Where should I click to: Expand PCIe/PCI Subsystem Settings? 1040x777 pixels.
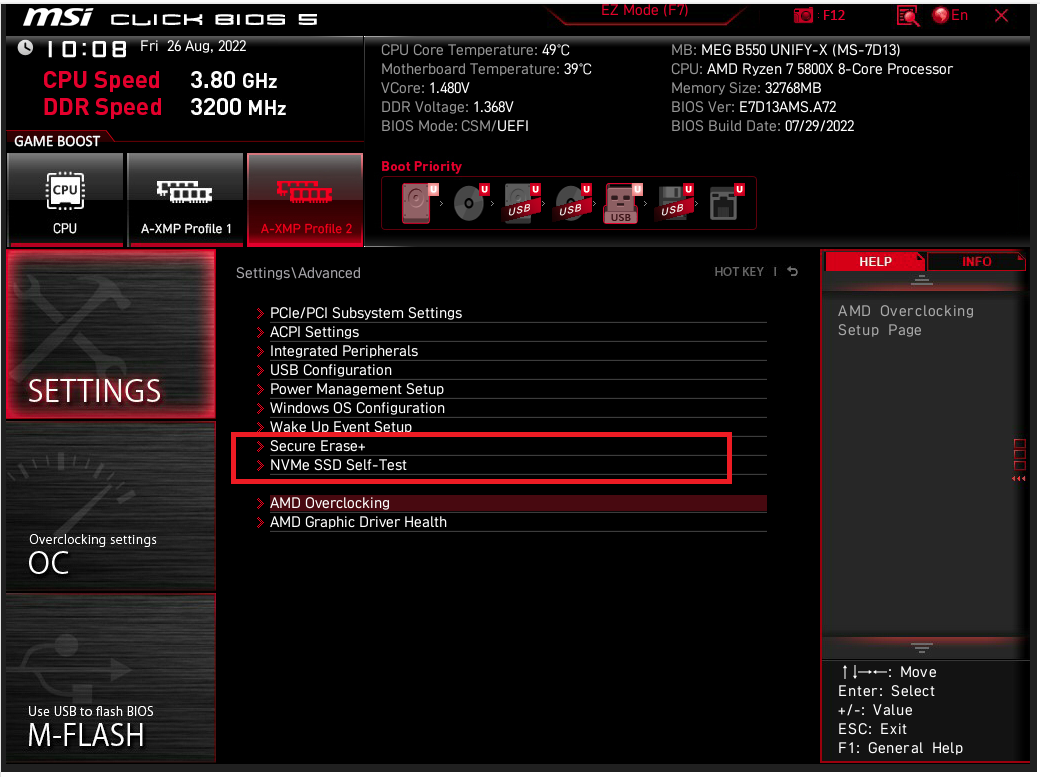(511, 313)
